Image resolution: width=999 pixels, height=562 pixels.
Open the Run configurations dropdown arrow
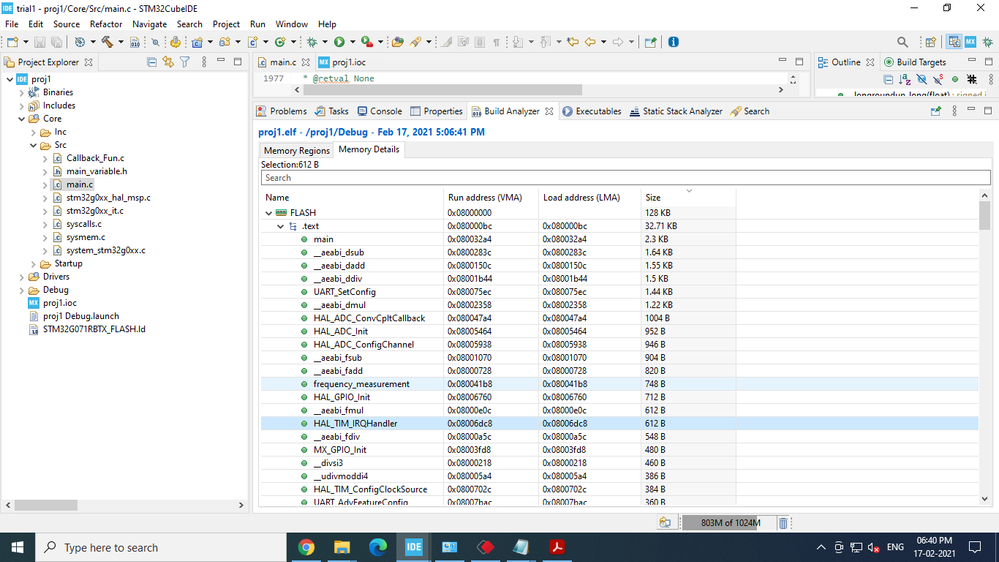(x=352, y=42)
